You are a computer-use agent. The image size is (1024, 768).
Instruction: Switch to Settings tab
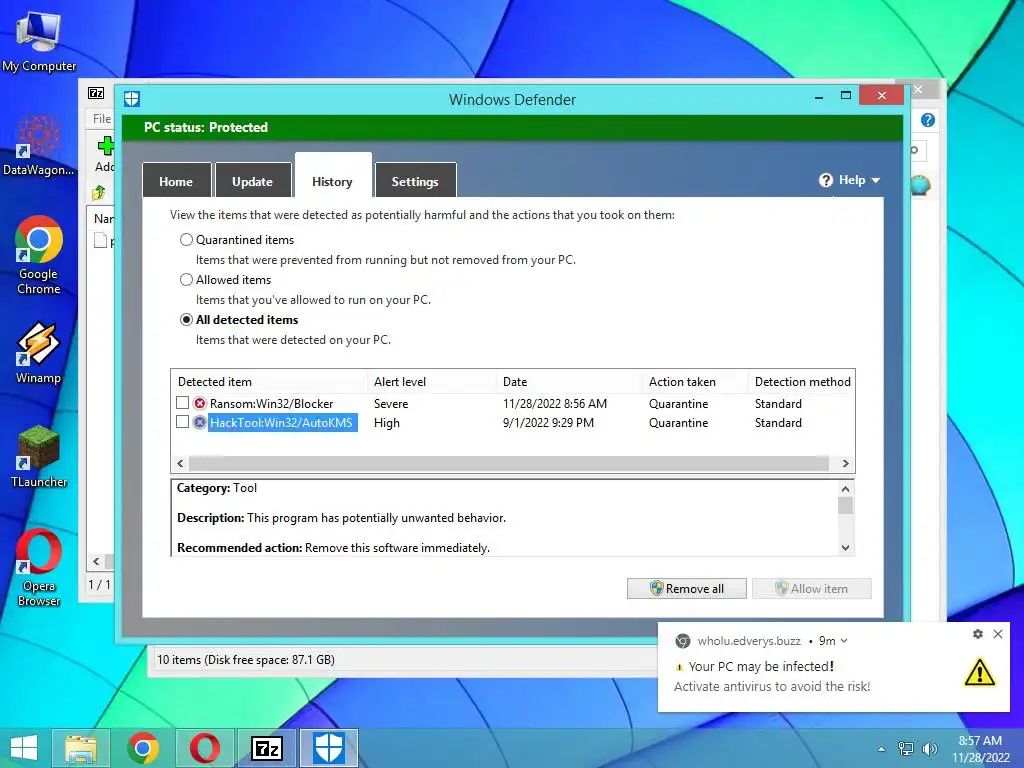[415, 181]
